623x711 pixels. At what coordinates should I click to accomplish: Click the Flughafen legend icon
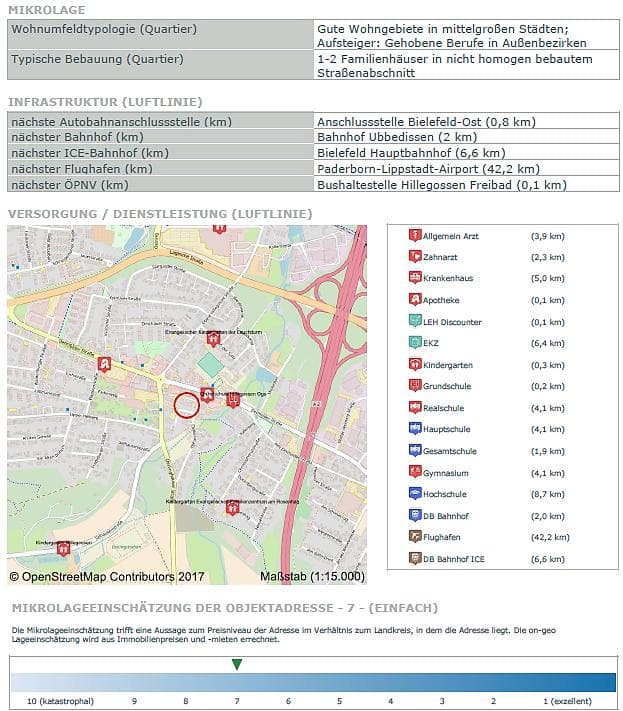point(415,536)
